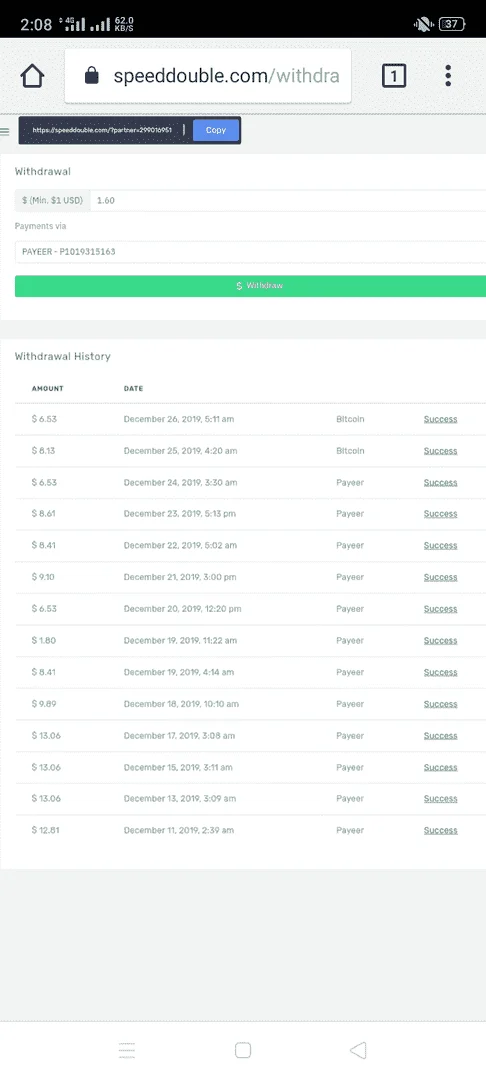
Task: Open Success link for December 24 withdrawal
Action: 441,482
